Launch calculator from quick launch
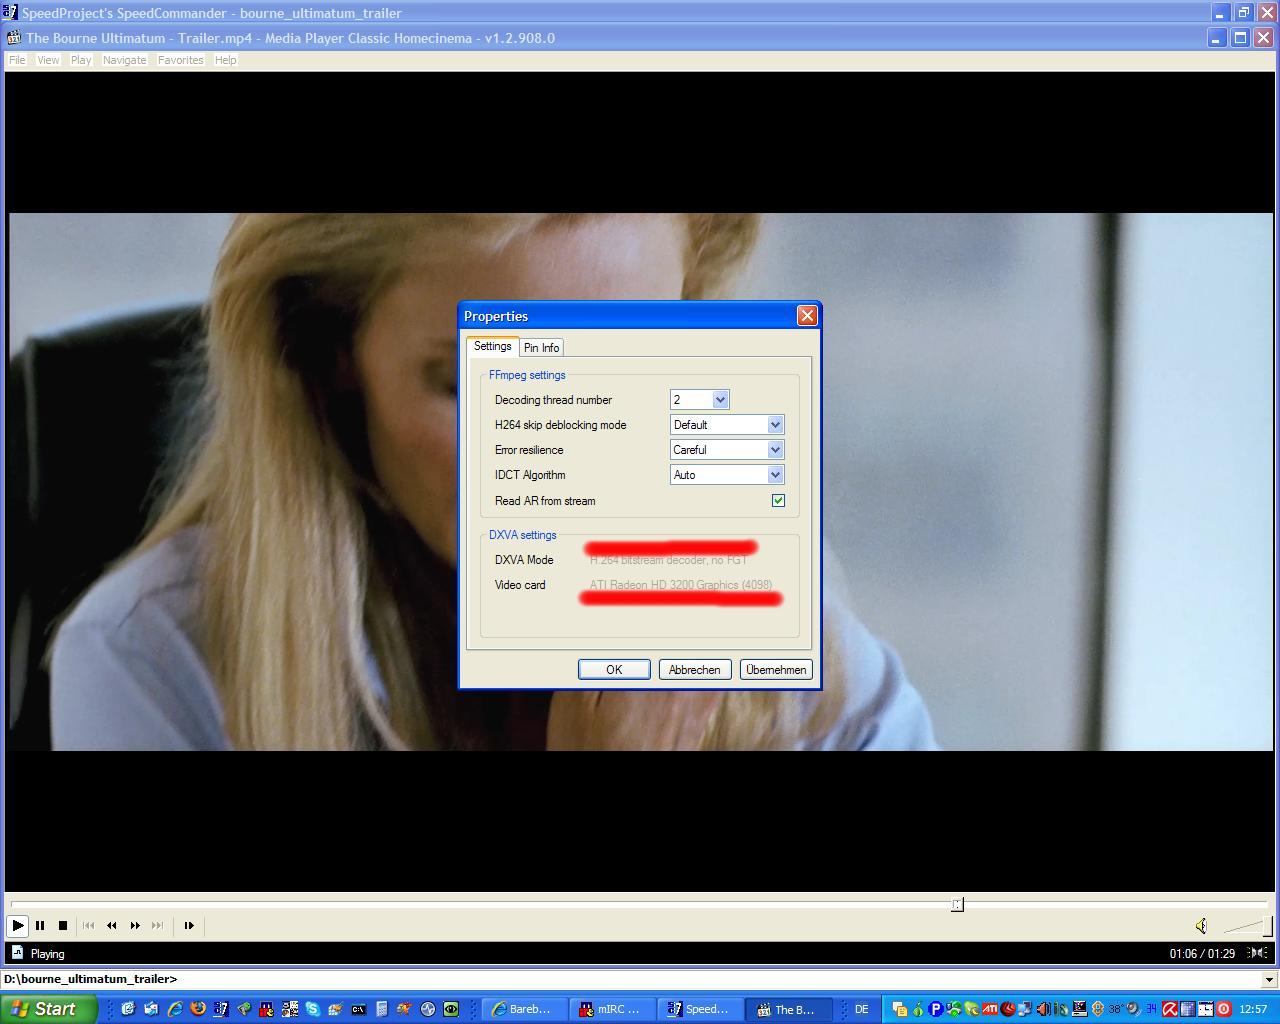The height and width of the screenshot is (1024, 1280). pos(381,1009)
